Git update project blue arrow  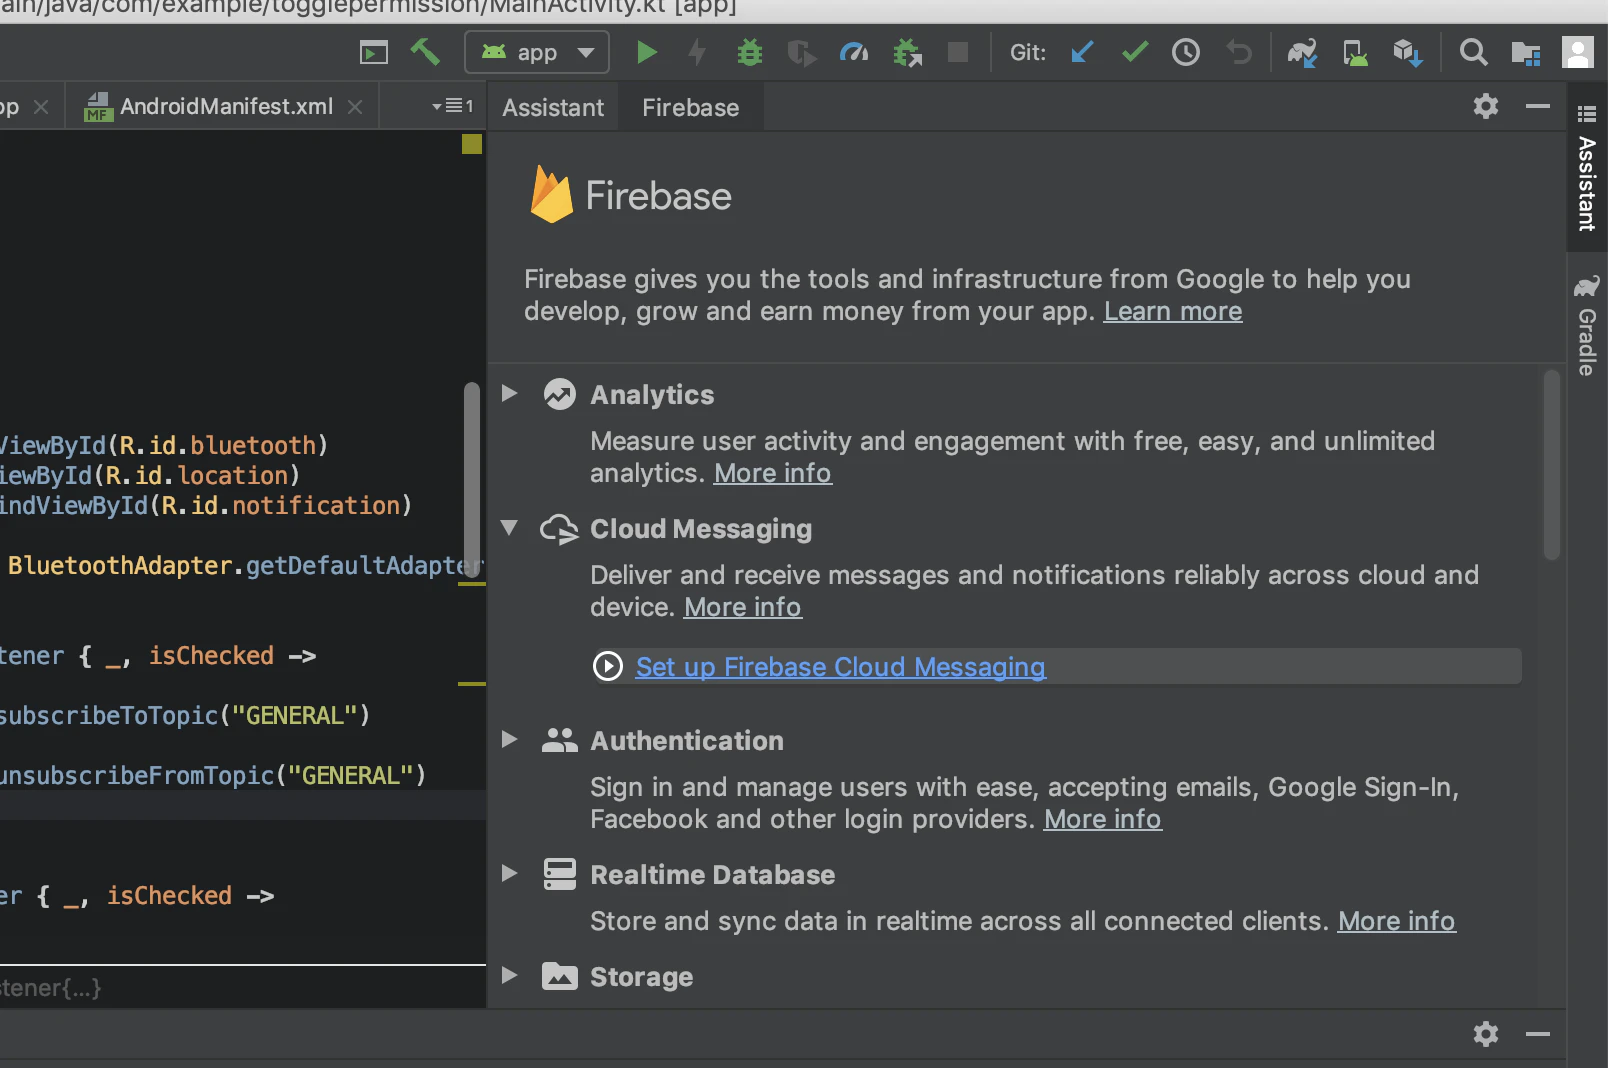(x=1082, y=52)
